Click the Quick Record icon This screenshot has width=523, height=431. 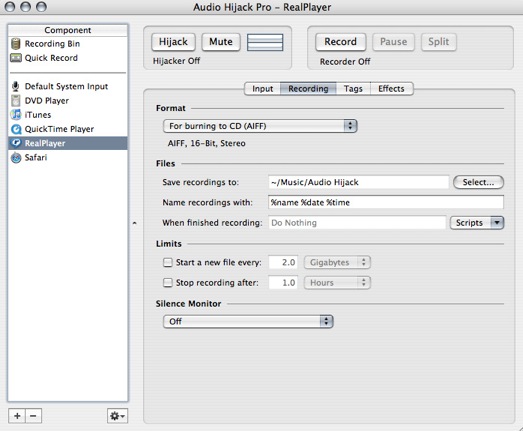(x=16, y=58)
